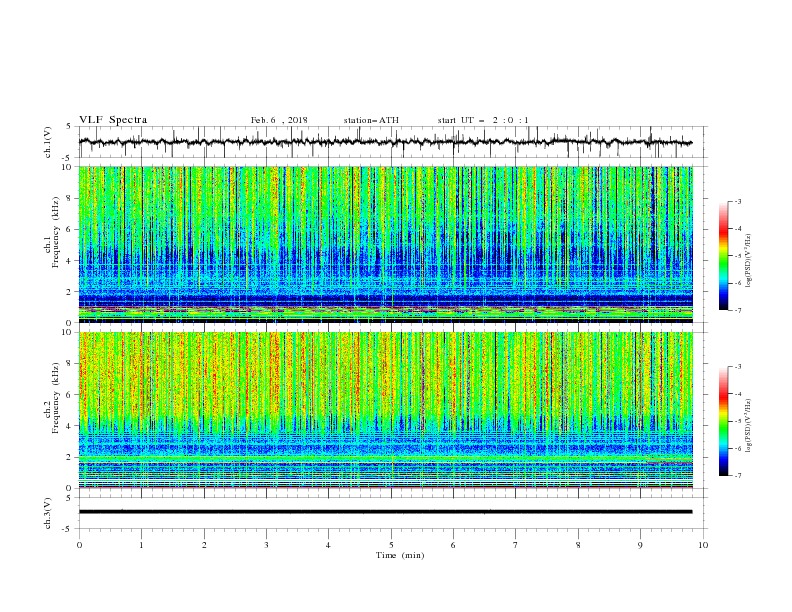Click inside the ch.2 spectrogram panel
Screen dimensions: 792x612
coord(385,410)
